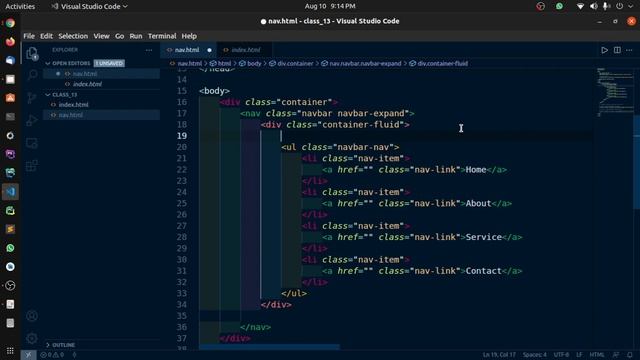Click the Run Code play icon
The image size is (640, 360).
604,50
